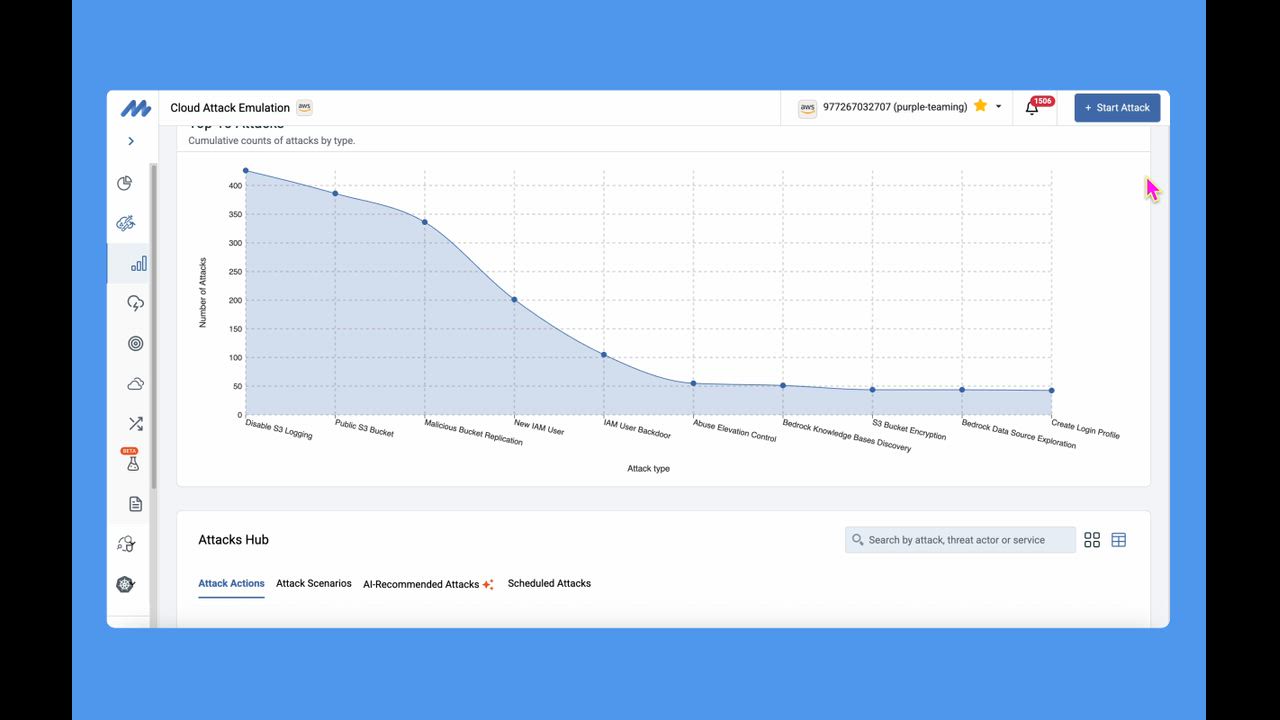Click the 'Bedrock Knowledge Bases Discovery' axis label

[847, 436]
